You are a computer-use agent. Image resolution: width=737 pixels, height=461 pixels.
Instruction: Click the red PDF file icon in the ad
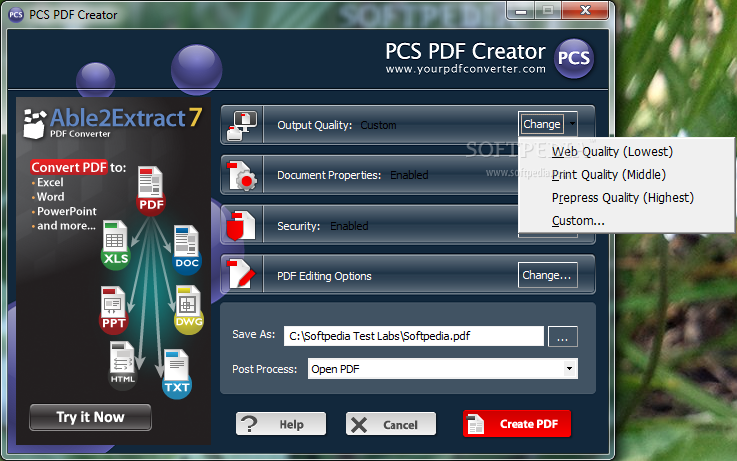150,190
